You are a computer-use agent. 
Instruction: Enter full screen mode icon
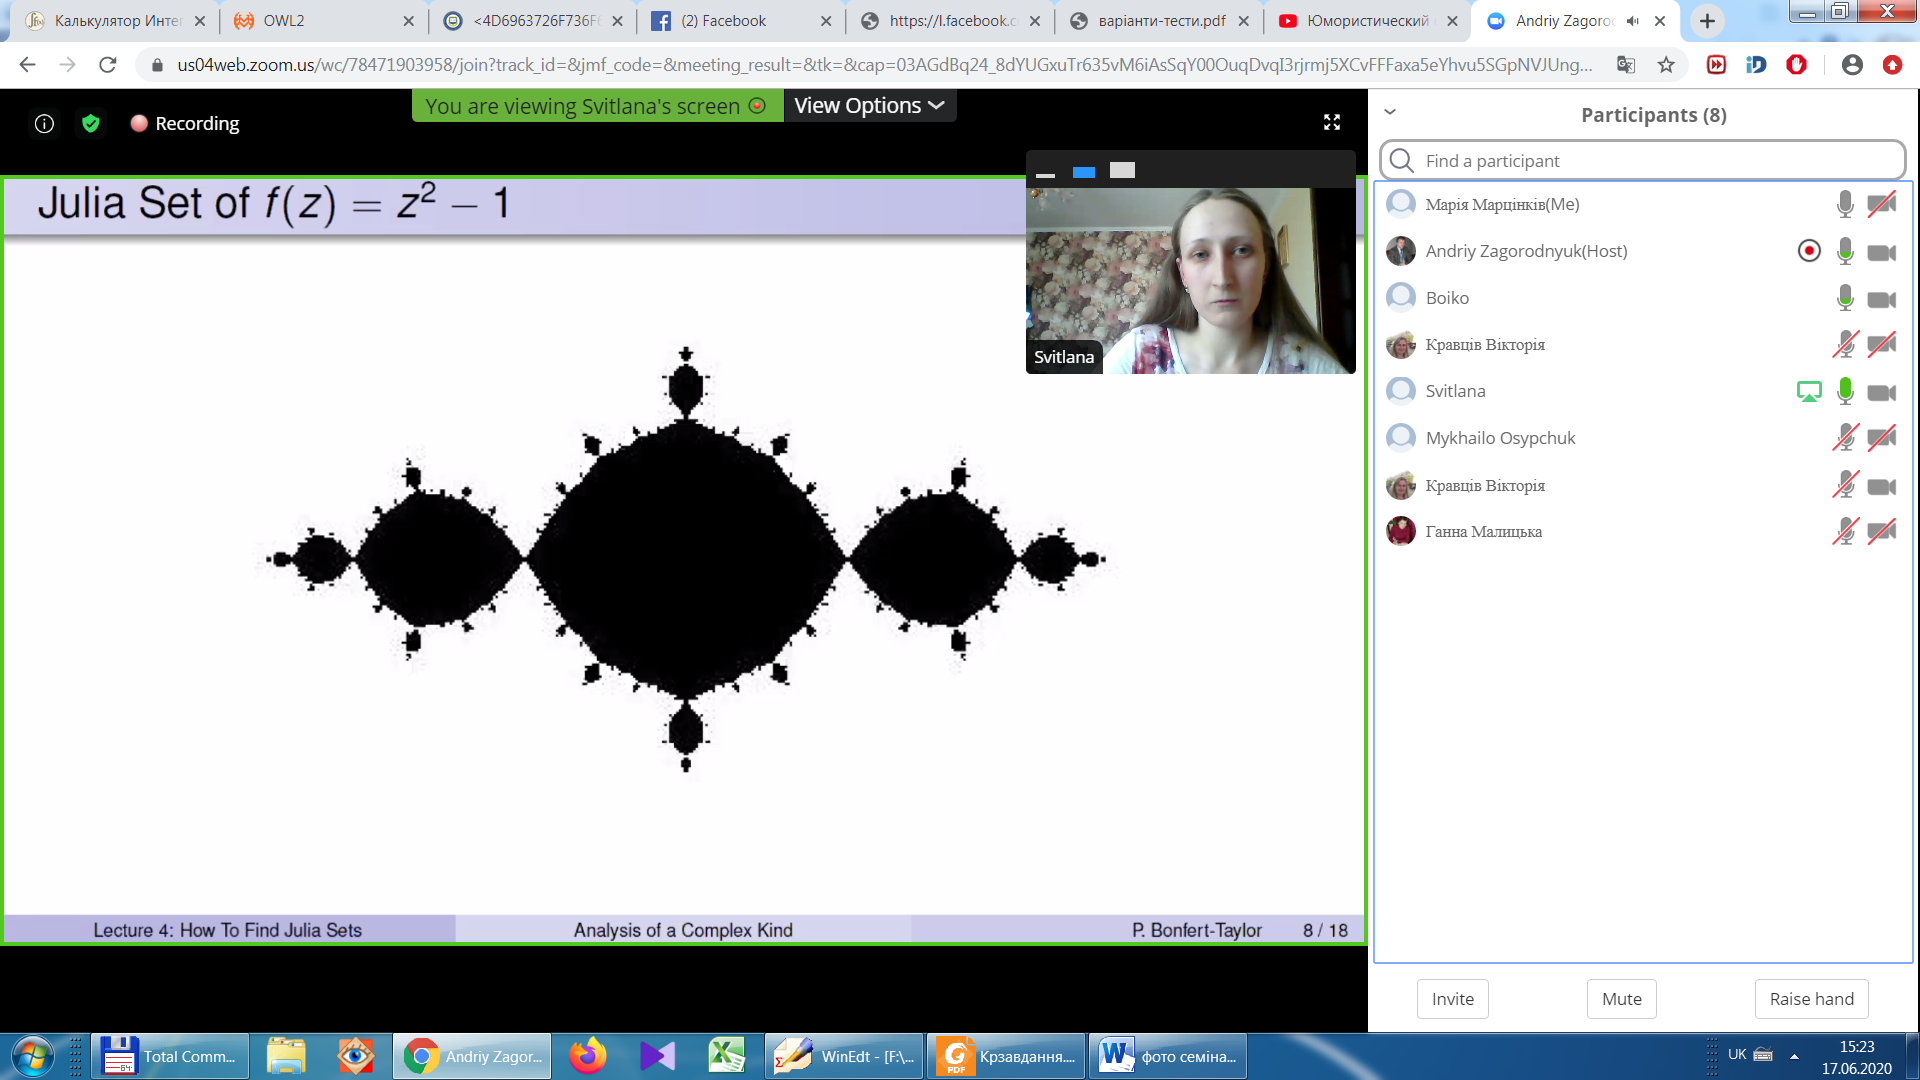[1332, 122]
